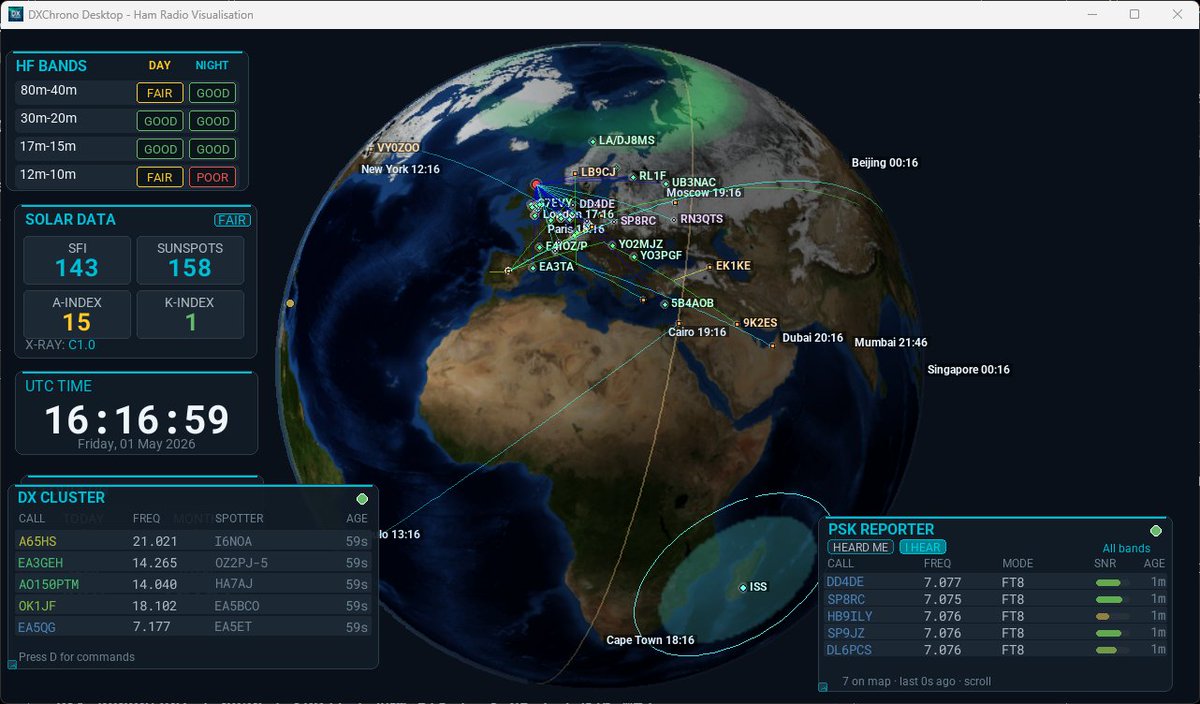Click the A-INDEX value 15
1200x704 pixels.
pos(77,322)
